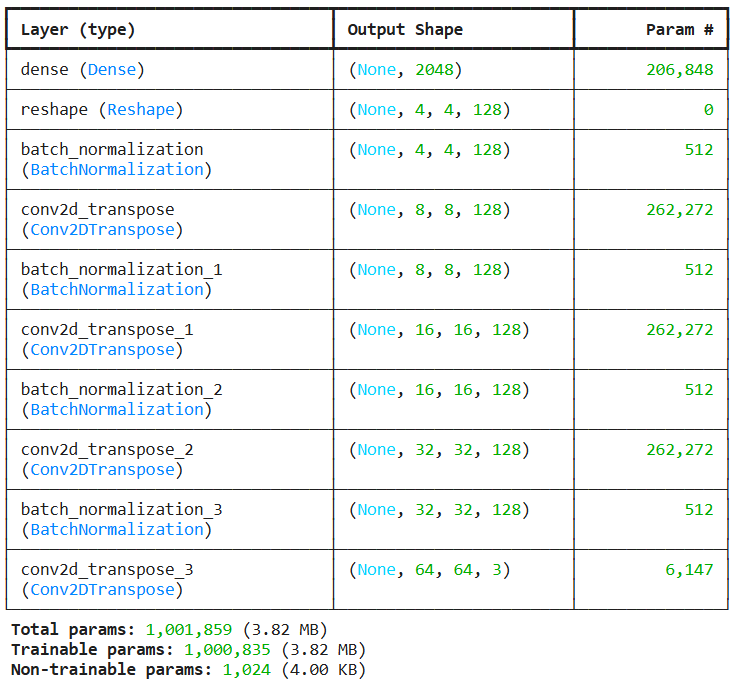
Task: Click the 'batch_normalization_3' layer name
Action: (121, 510)
